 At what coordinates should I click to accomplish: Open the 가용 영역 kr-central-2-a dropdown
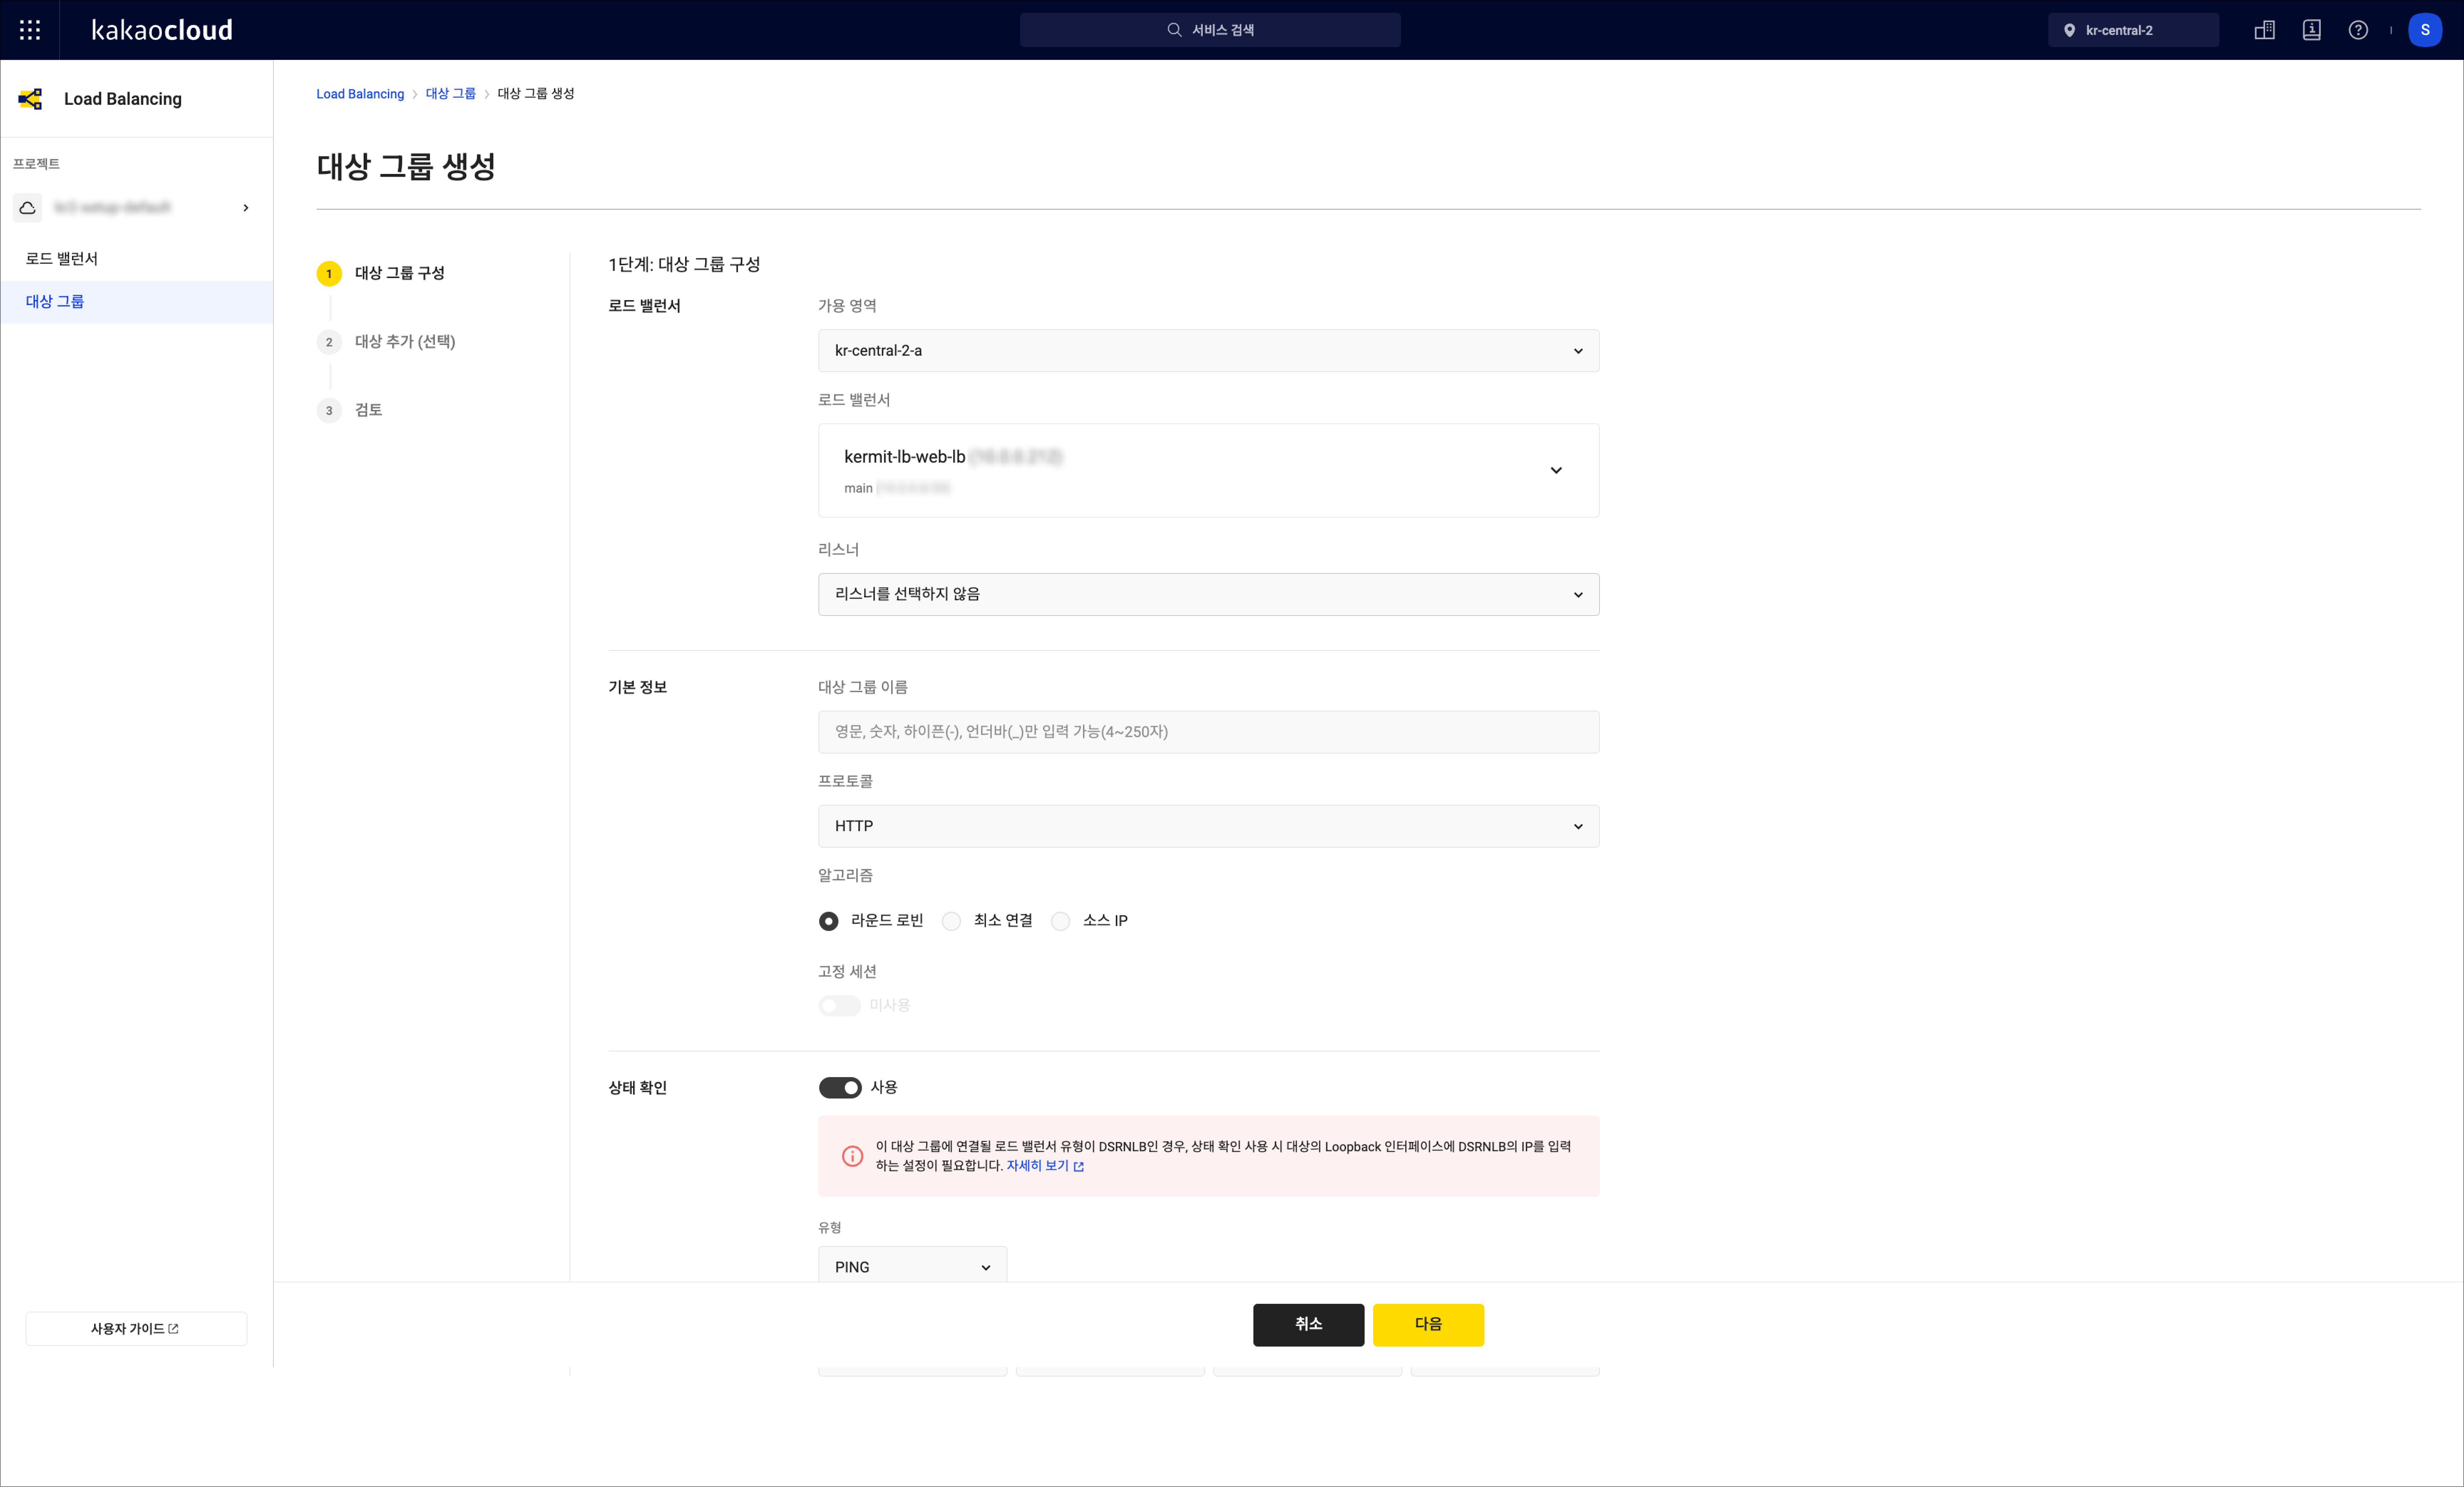click(x=1208, y=351)
